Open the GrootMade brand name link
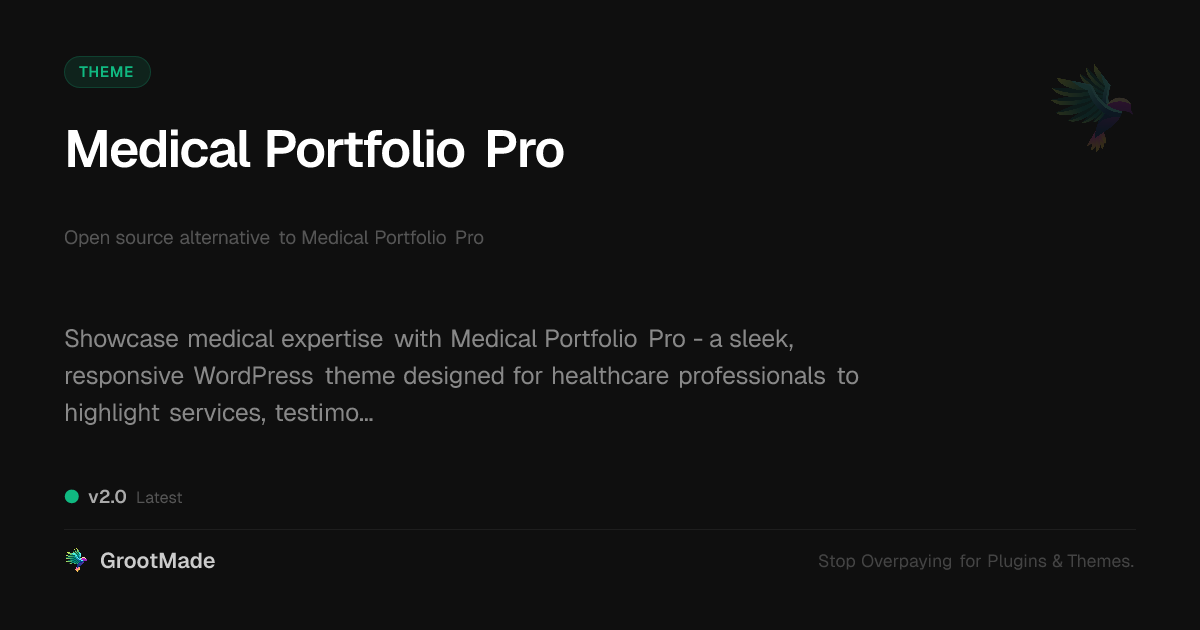The width and height of the screenshot is (1200, 630). coord(157,561)
